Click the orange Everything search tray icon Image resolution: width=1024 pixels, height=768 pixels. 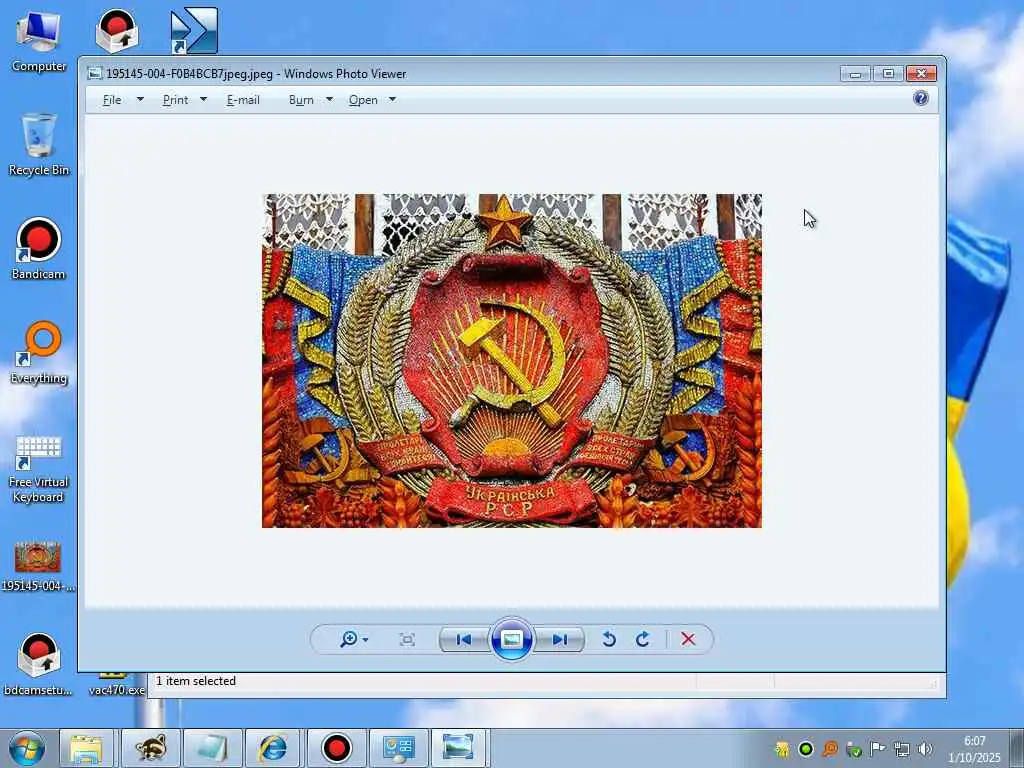click(x=829, y=748)
